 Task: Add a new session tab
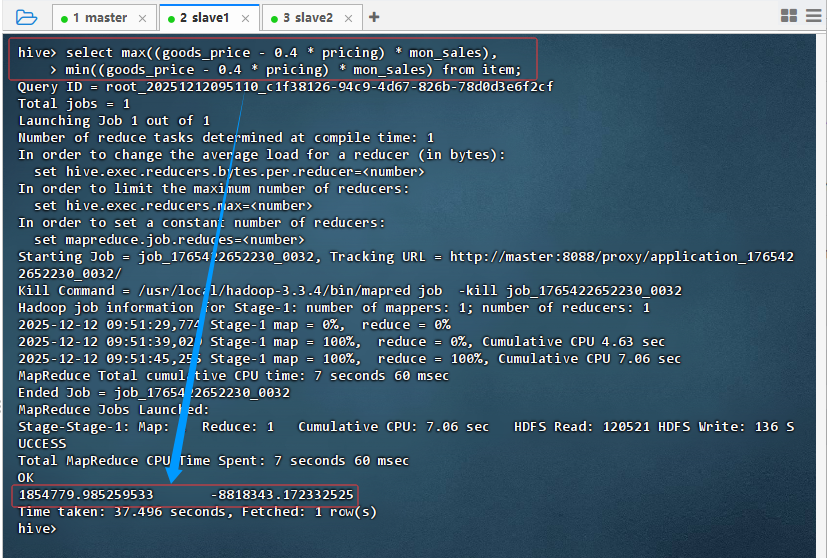(x=374, y=17)
